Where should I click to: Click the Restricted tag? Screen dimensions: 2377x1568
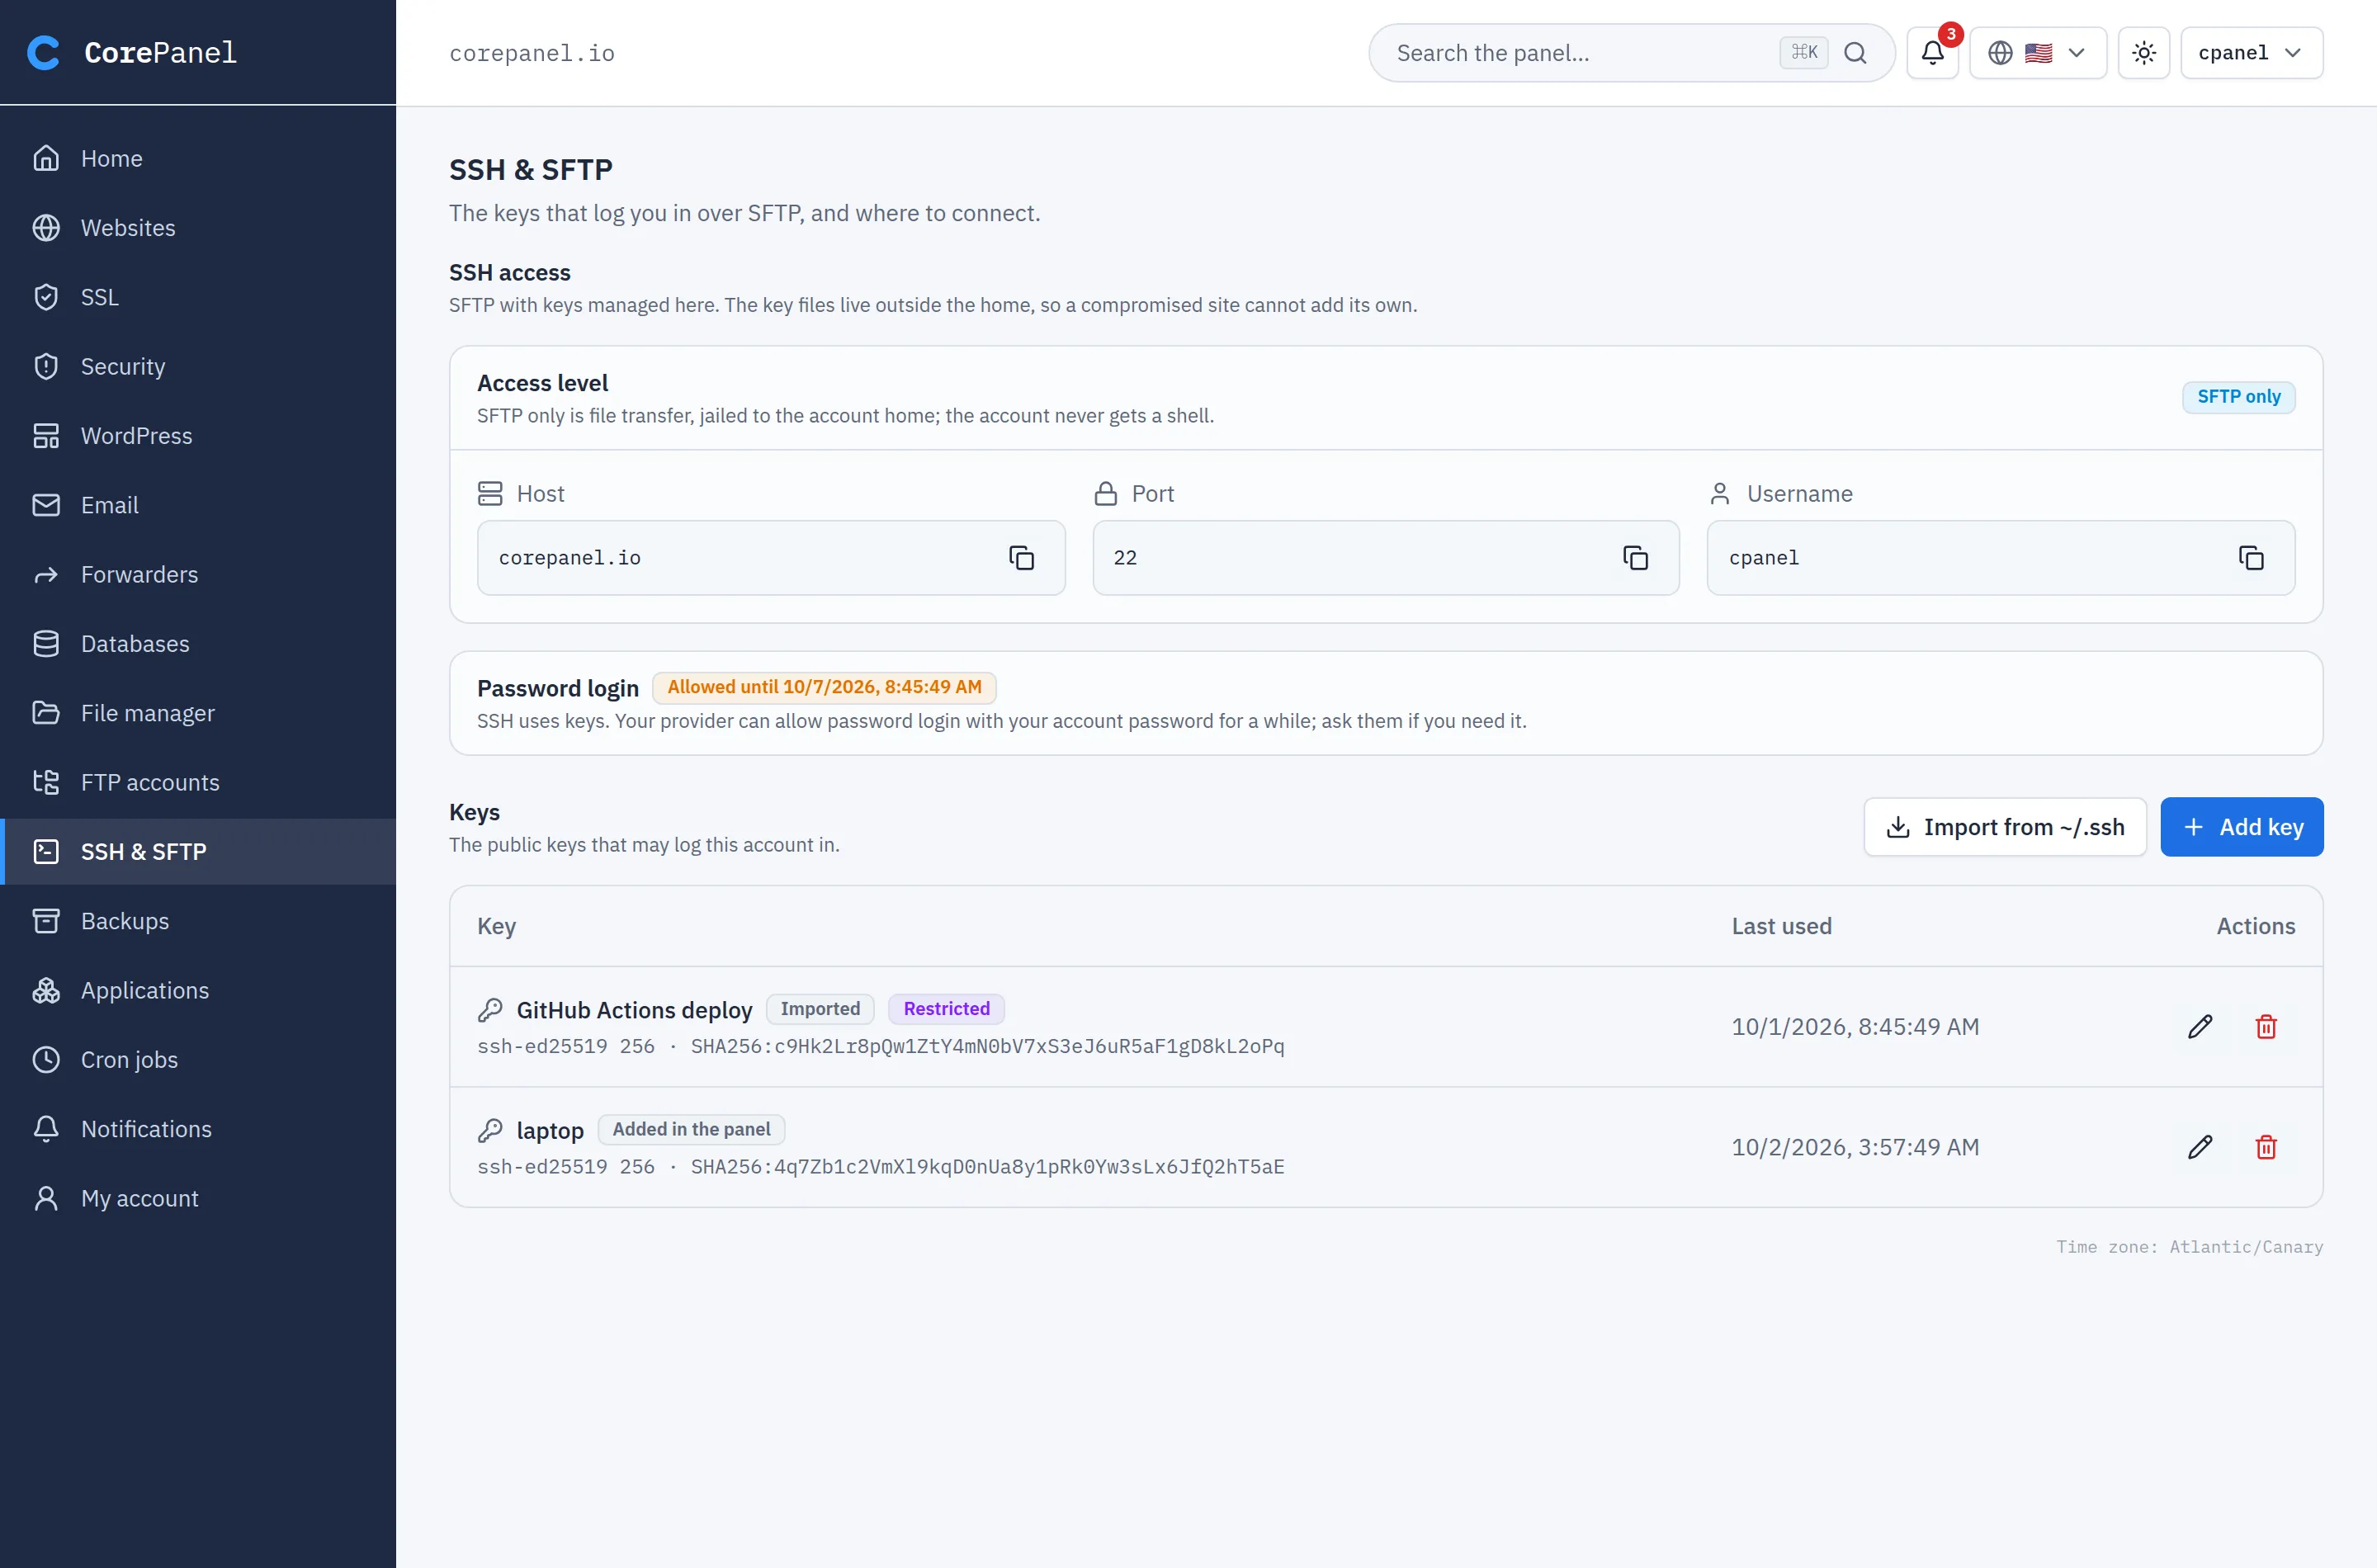click(946, 1009)
